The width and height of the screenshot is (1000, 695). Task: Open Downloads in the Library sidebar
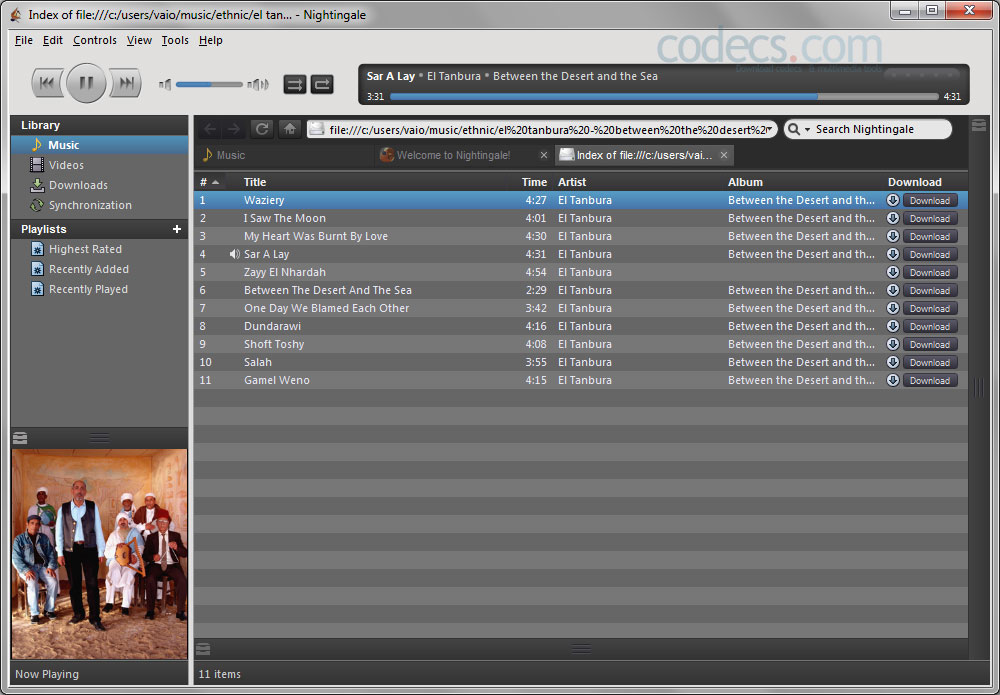point(99,185)
